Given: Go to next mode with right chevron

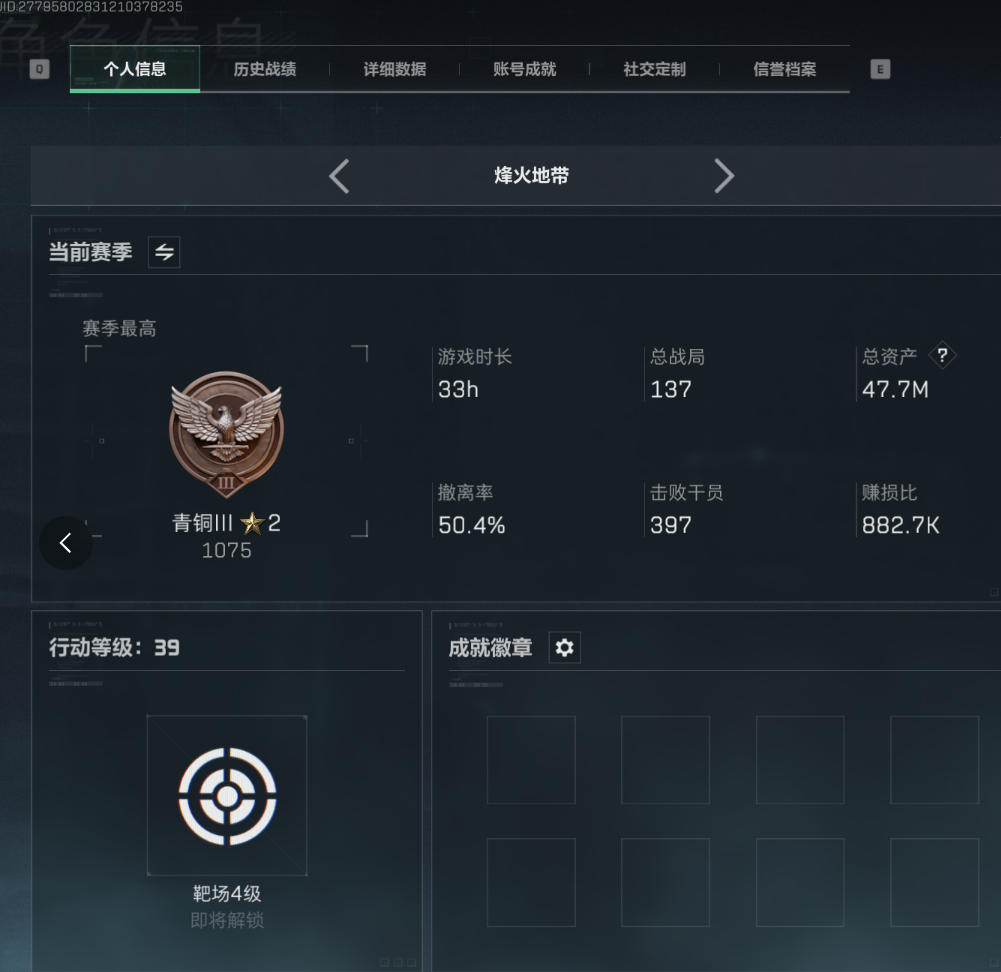Looking at the screenshot, I should pyautogui.click(x=724, y=176).
